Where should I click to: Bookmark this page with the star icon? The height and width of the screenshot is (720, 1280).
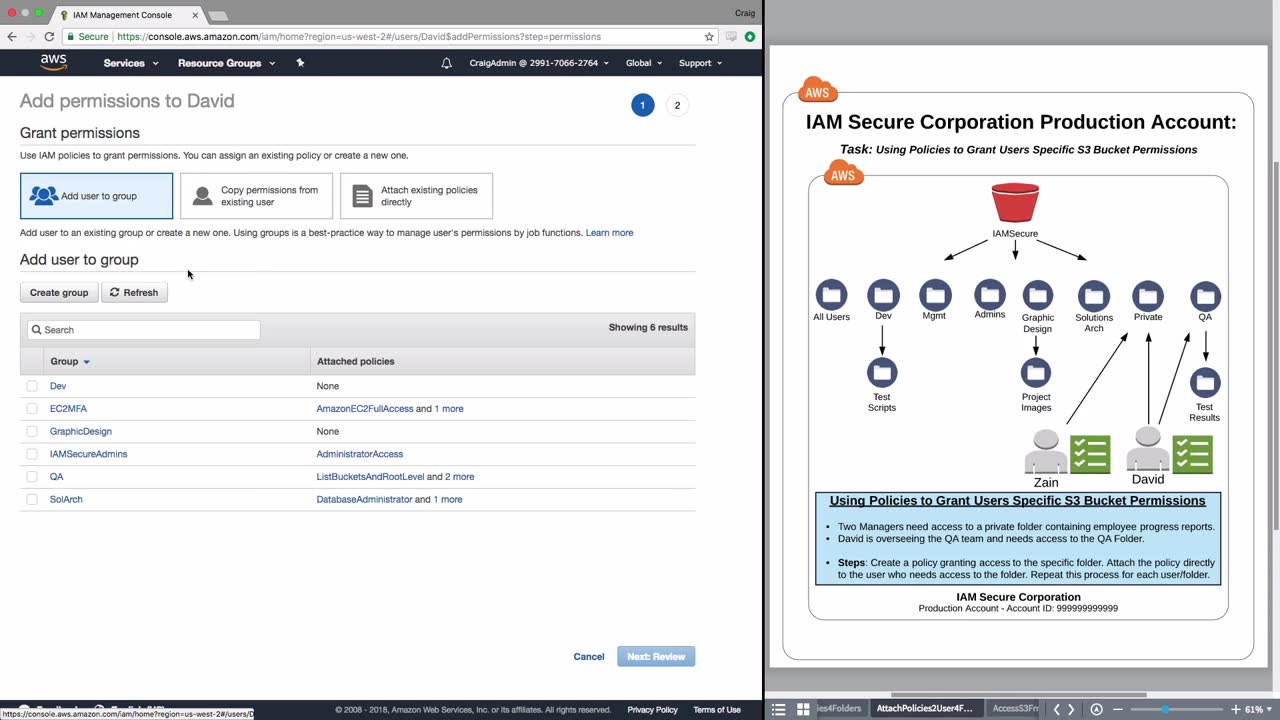[x=709, y=37]
